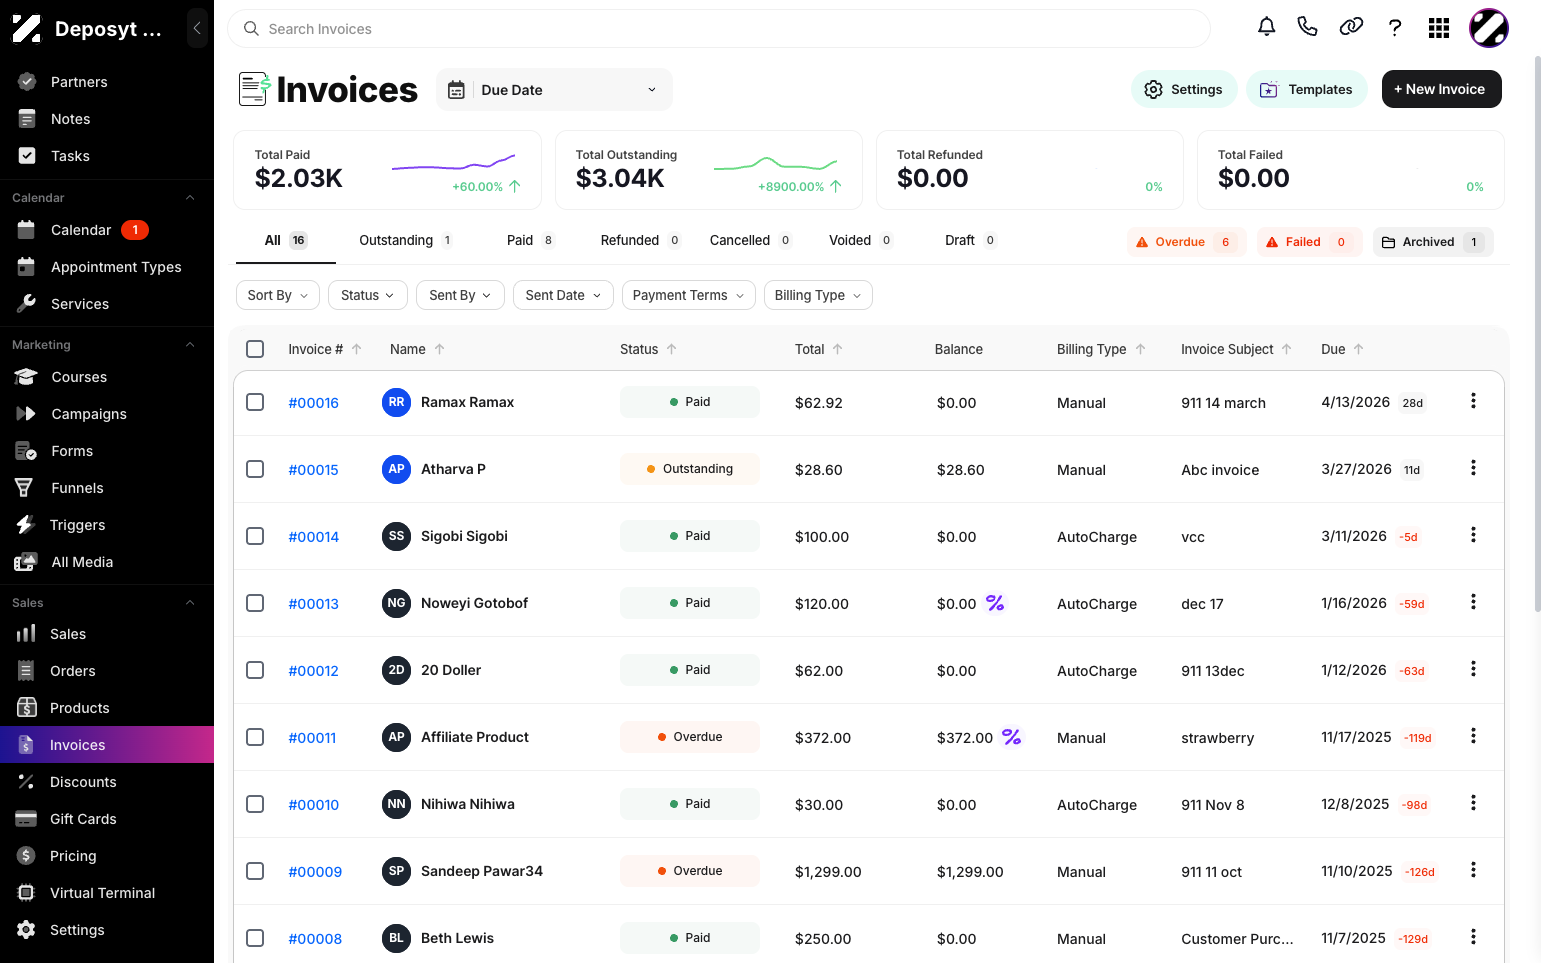
Task: Switch to the Cancelled tab
Action: [x=750, y=240]
